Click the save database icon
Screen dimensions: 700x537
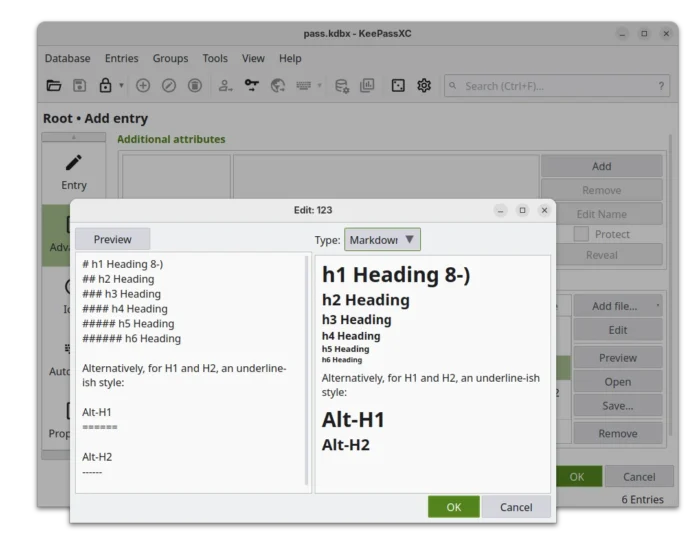pos(79,86)
